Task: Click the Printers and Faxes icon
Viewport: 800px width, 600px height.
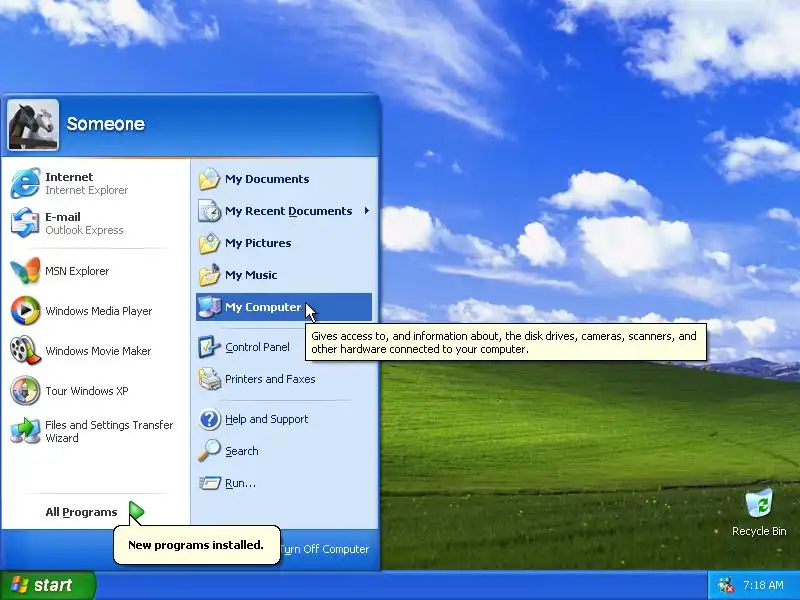Action: click(209, 379)
